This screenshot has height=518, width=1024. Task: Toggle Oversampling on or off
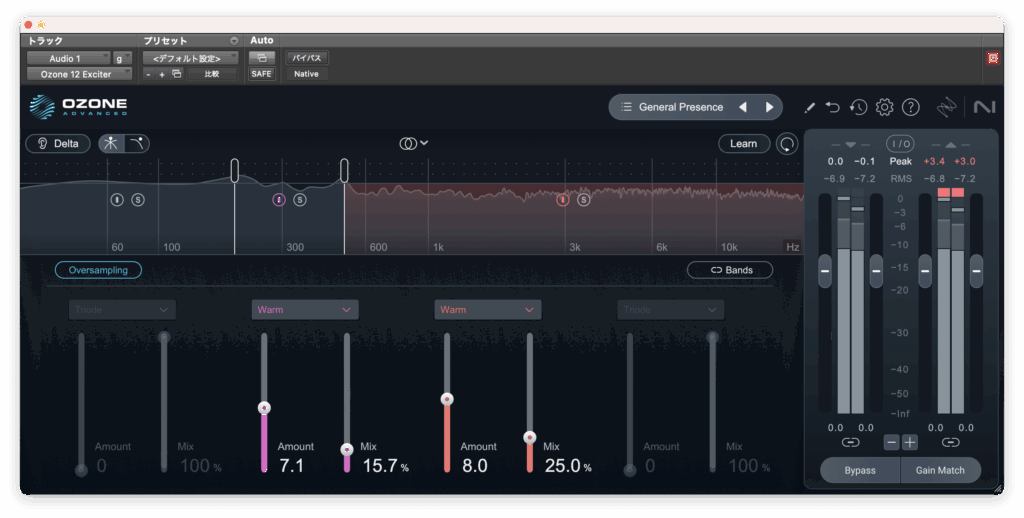coord(98,270)
